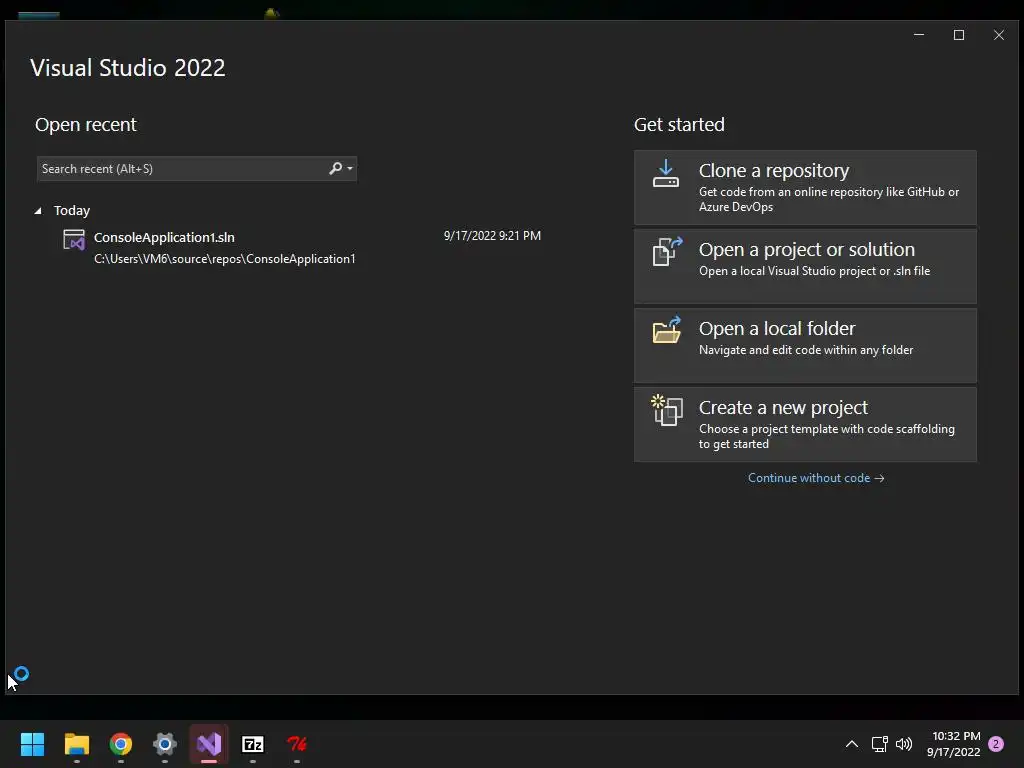Select the Create a new project card

pyautogui.click(x=805, y=424)
